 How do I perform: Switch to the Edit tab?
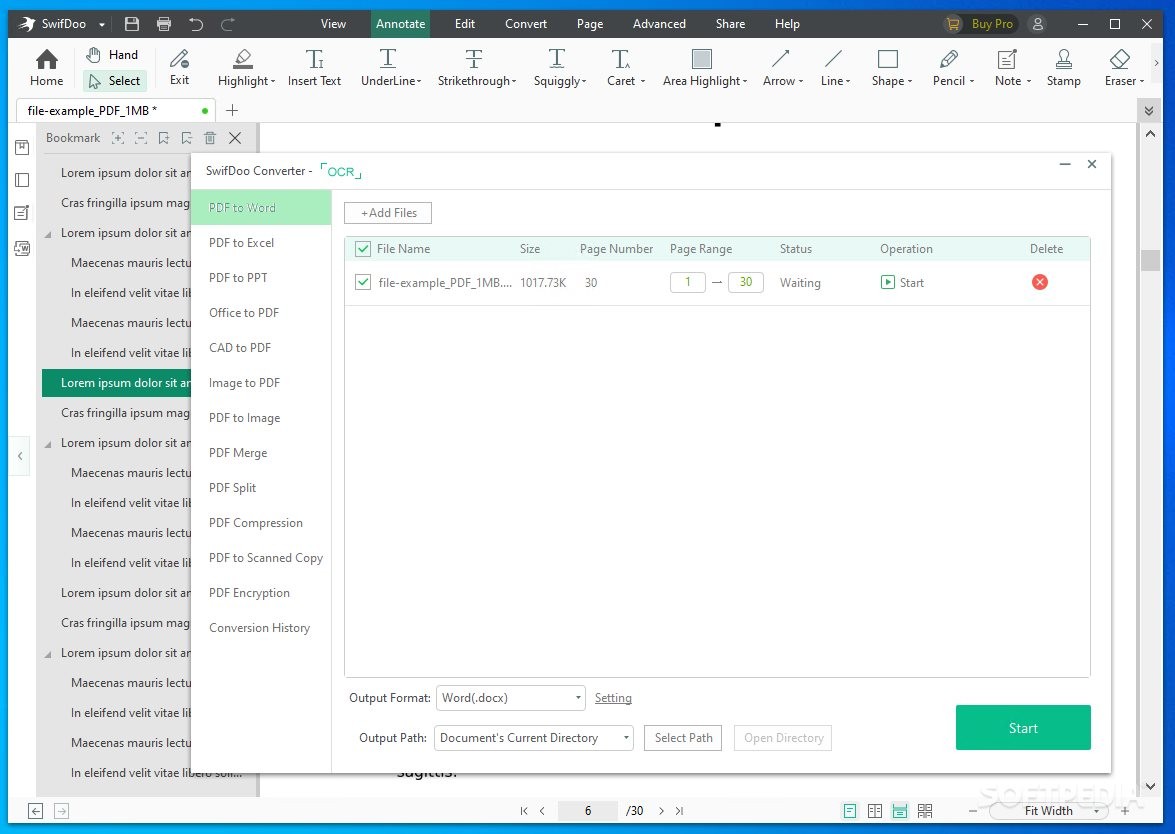[465, 24]
